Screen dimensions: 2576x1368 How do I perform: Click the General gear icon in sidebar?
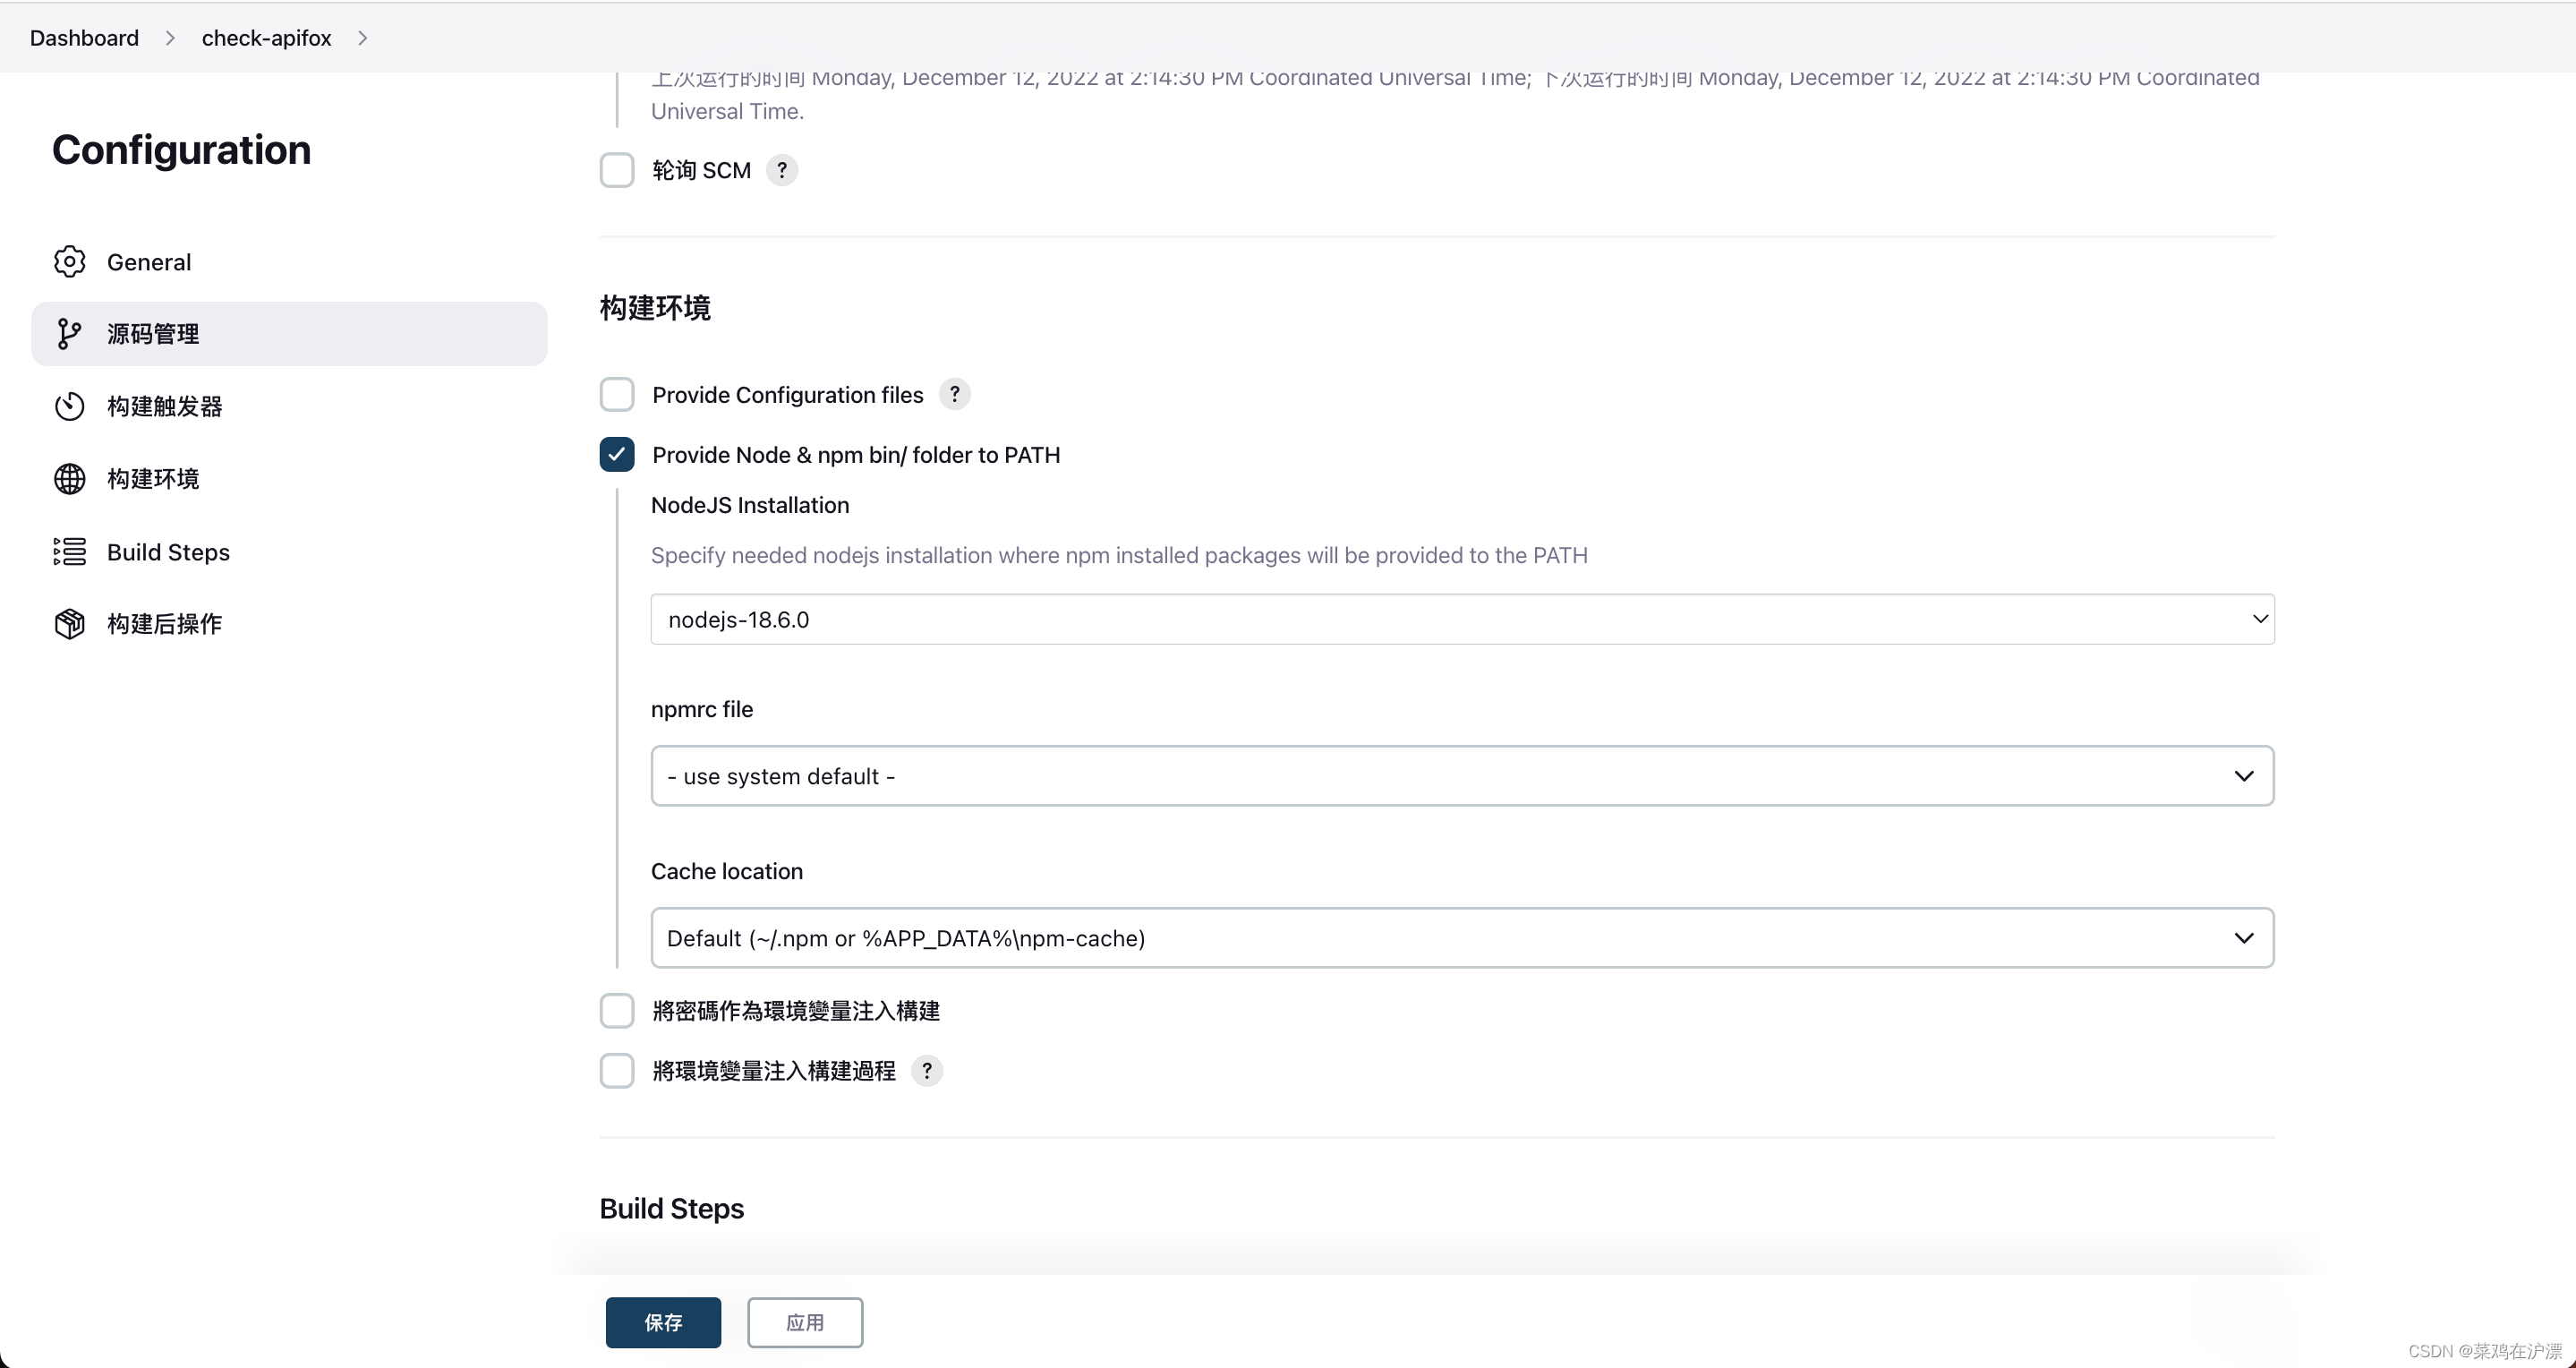click(69, 262)
